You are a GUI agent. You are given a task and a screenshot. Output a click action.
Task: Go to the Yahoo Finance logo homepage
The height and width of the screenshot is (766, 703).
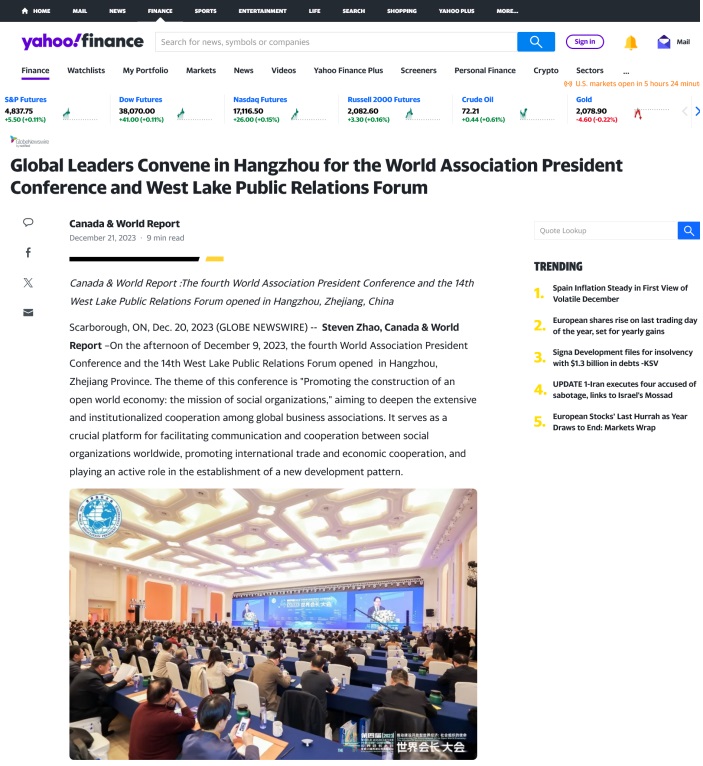[82, 42]
